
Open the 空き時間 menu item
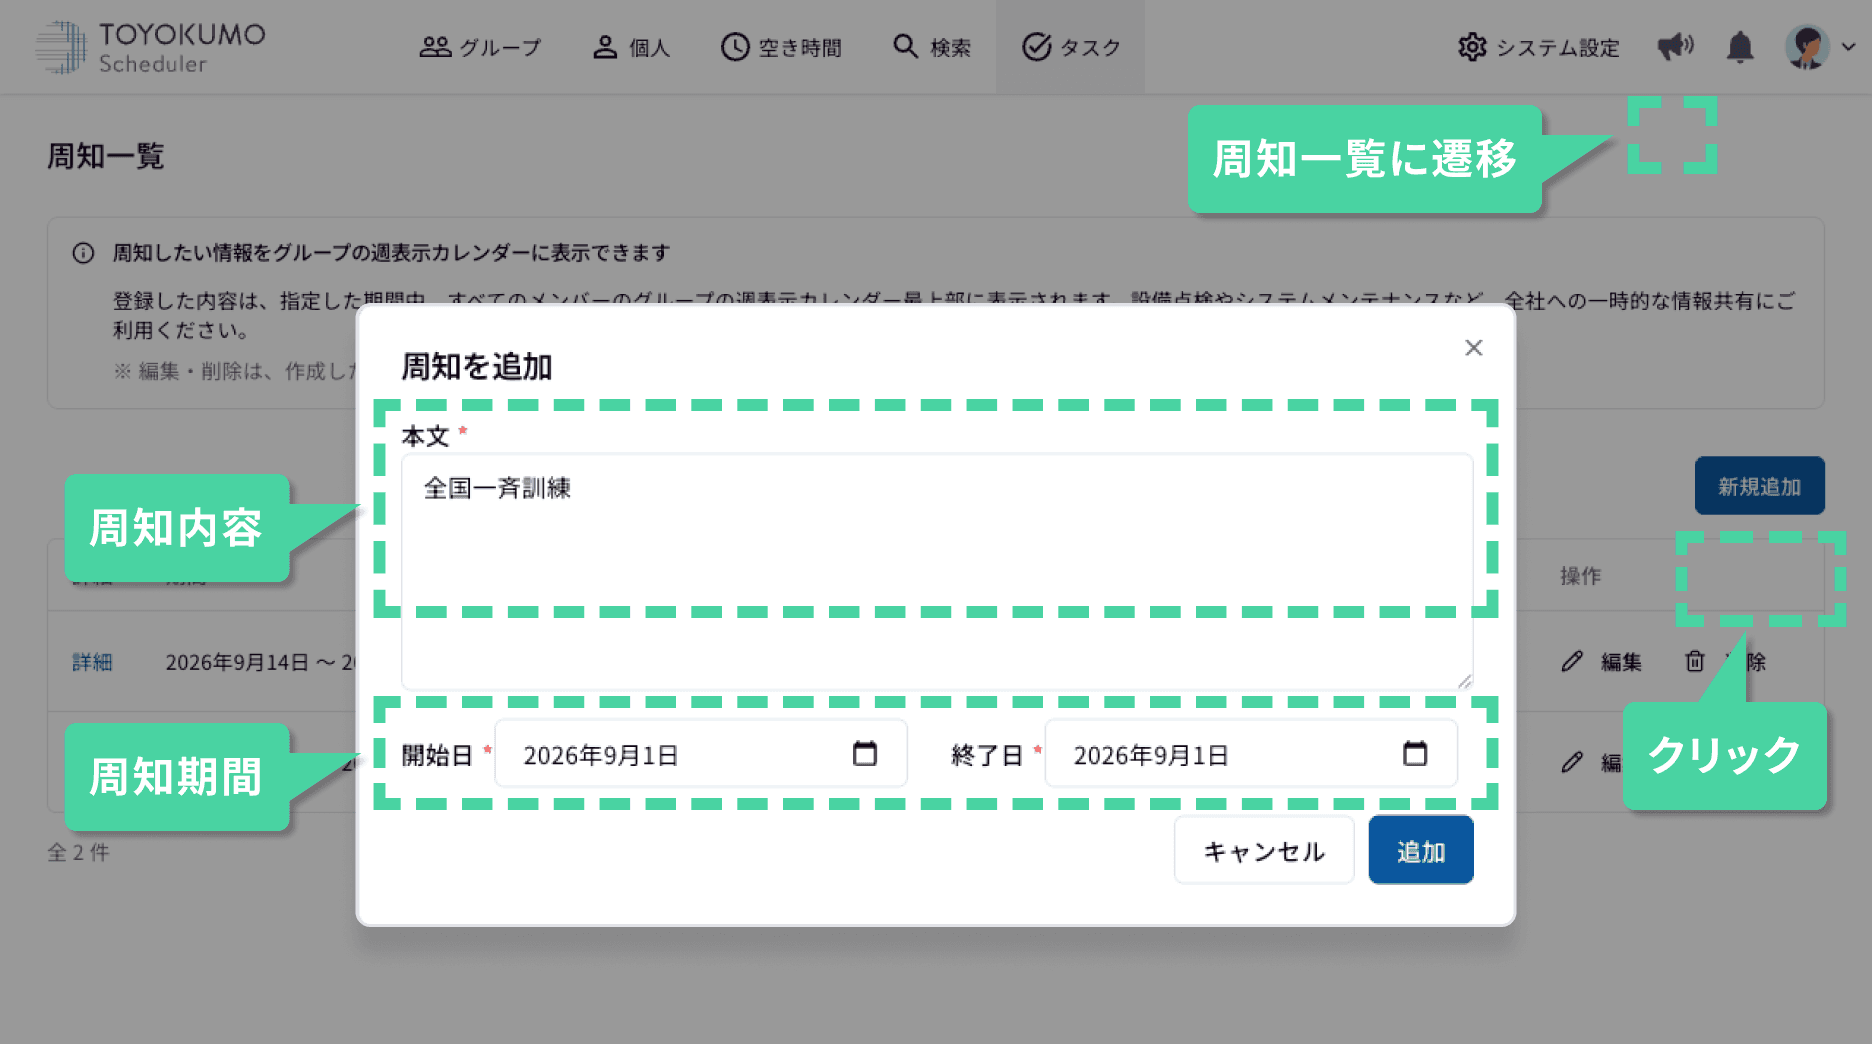coord(781,47)
